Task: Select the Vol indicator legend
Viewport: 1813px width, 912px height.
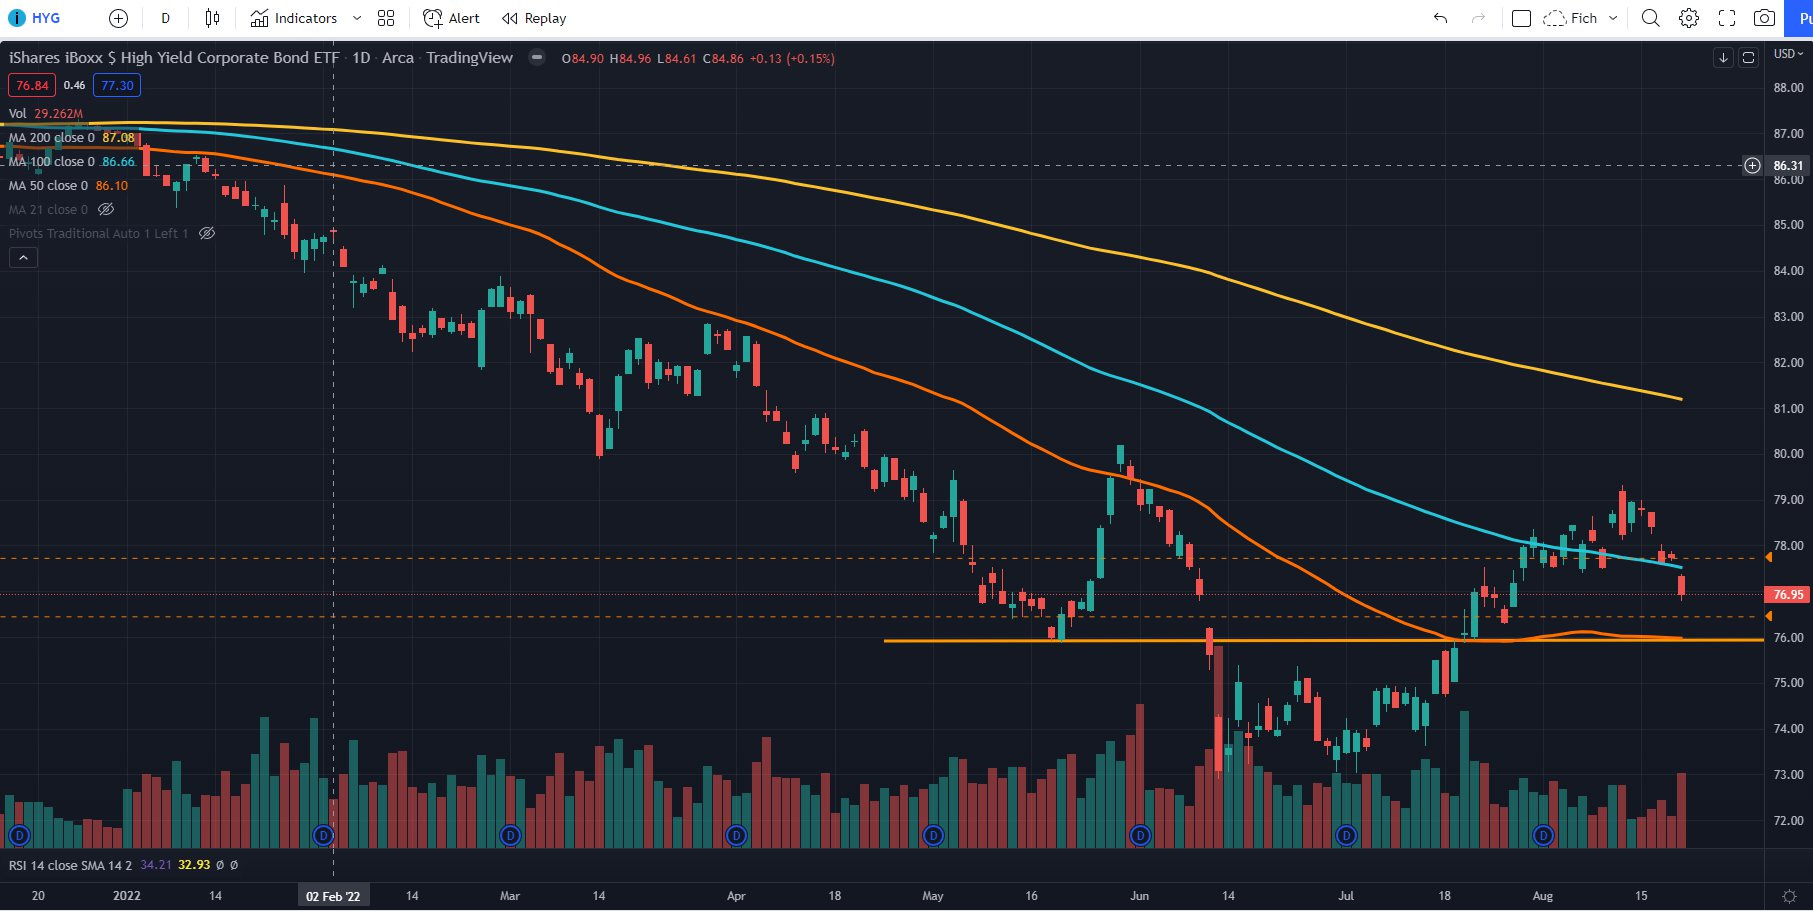Action: [x=46, y=114]
